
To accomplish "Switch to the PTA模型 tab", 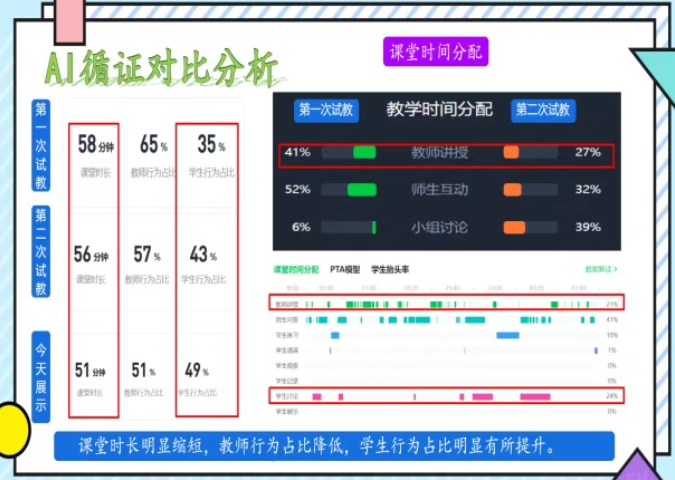I will 345,270.
